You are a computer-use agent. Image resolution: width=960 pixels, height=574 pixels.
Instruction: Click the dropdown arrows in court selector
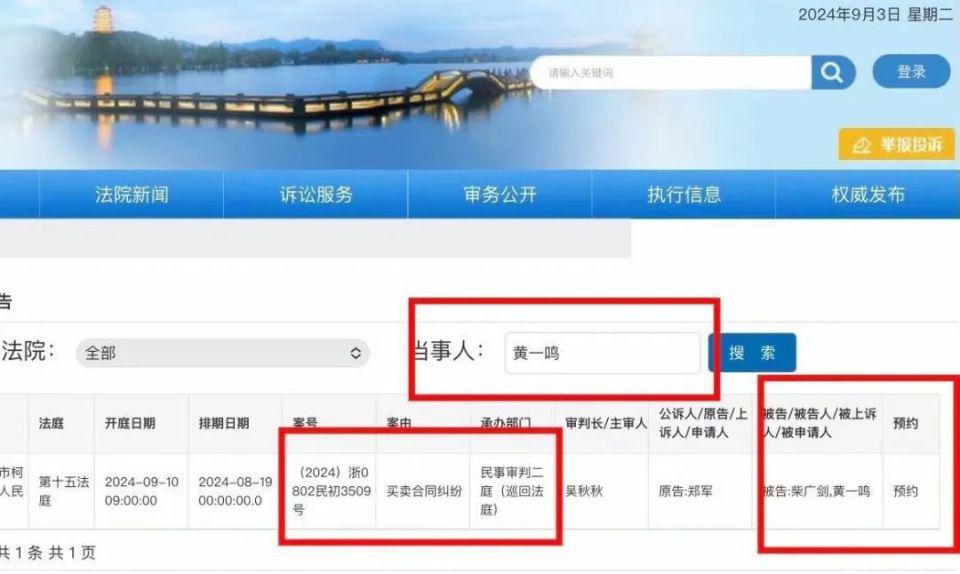coord(355,353)
